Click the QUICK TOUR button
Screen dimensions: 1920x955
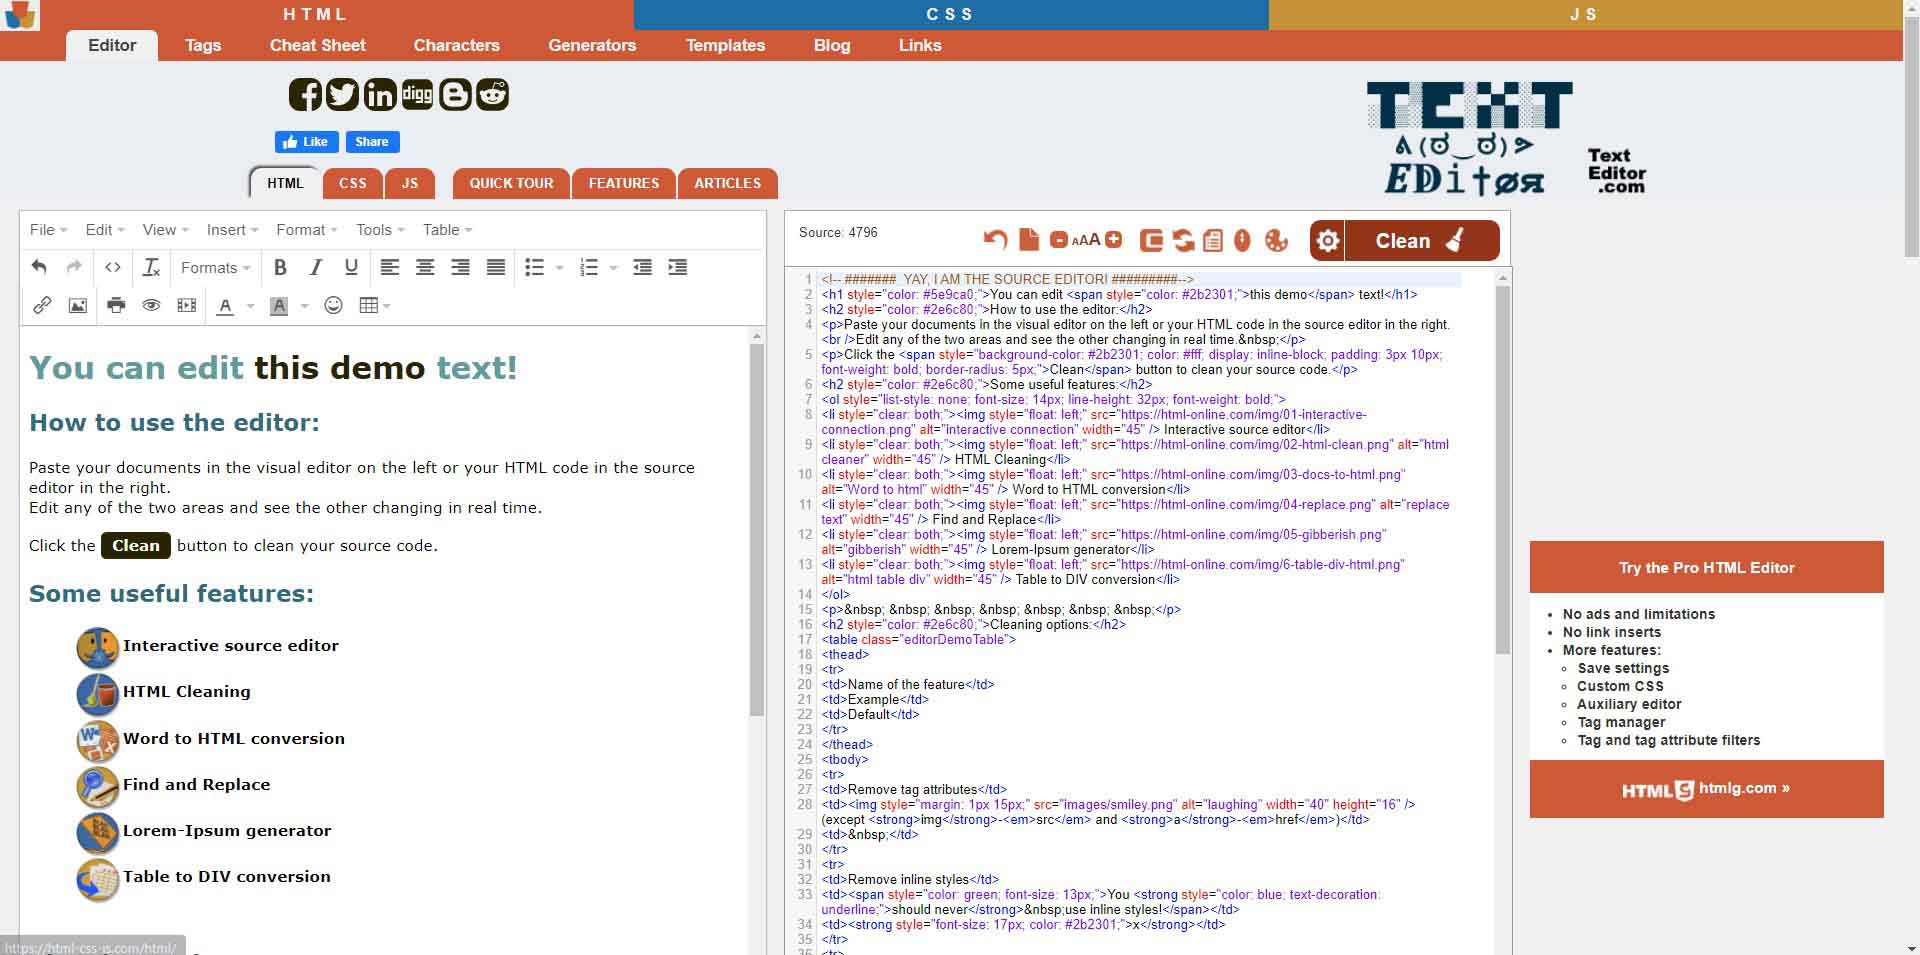coord(511,183)
